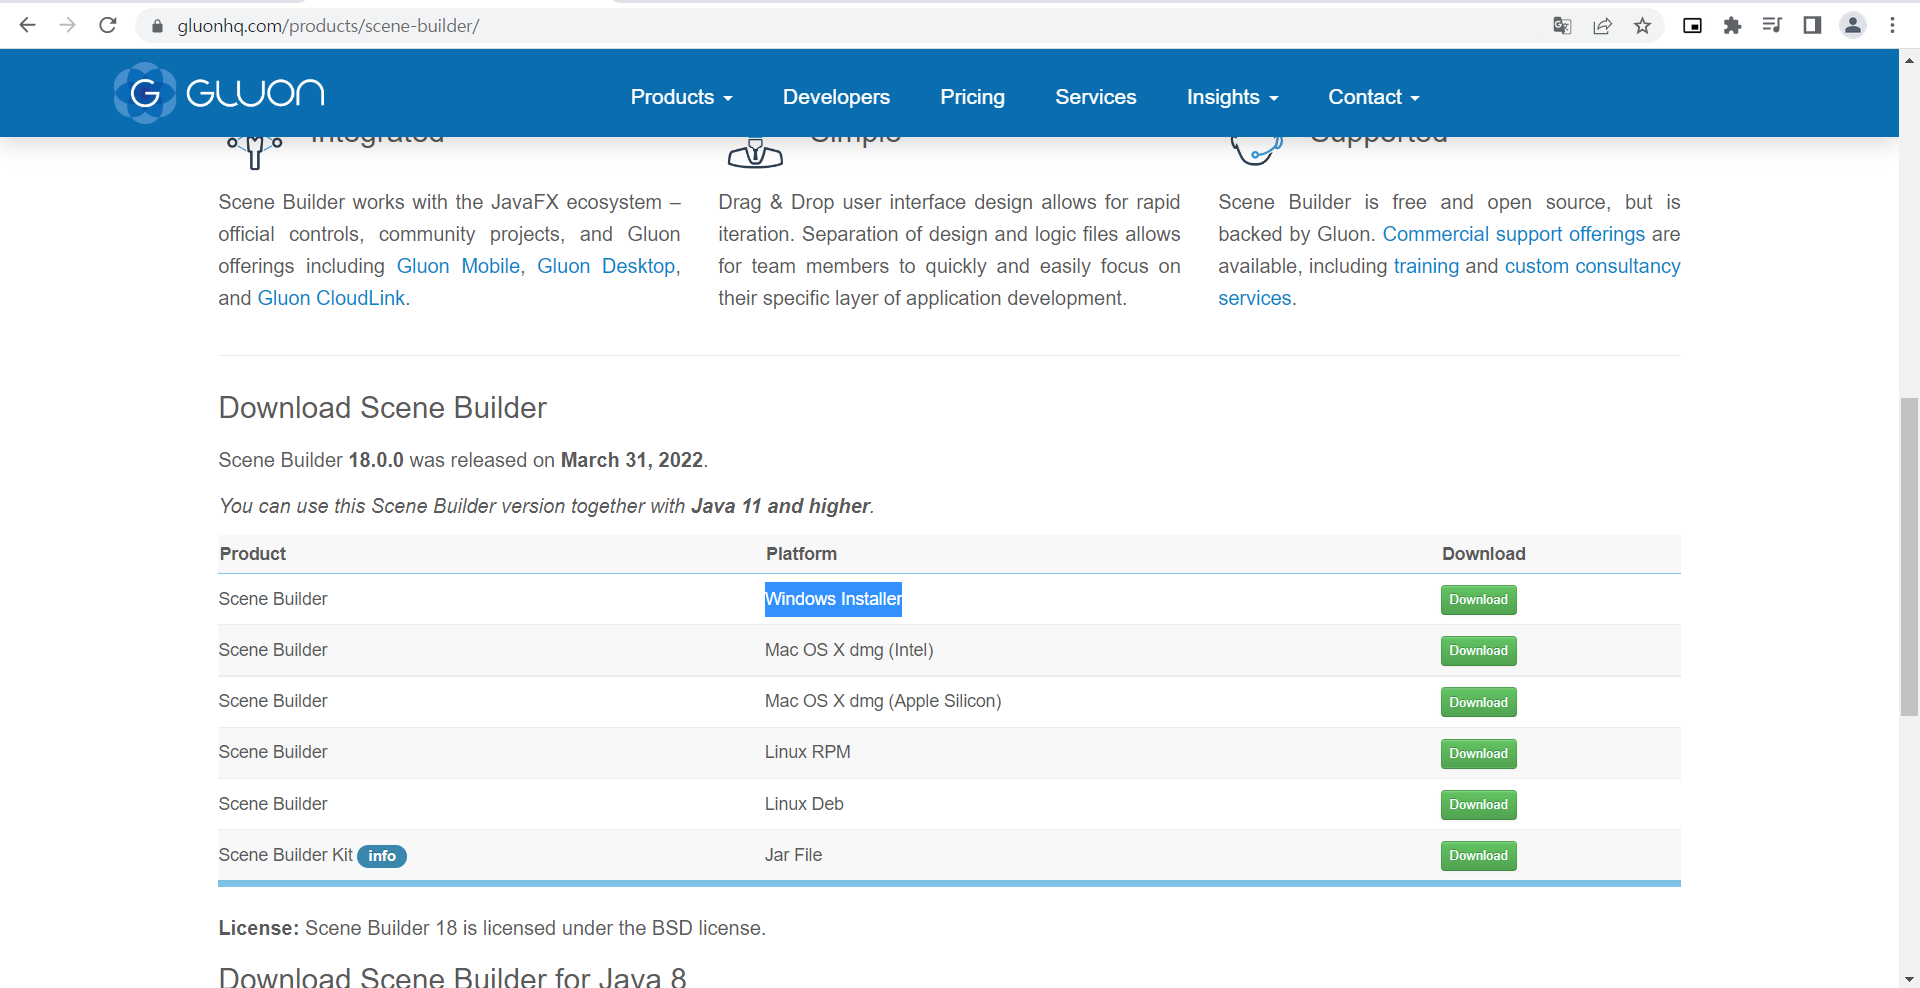Go back to the previous page

28,25
